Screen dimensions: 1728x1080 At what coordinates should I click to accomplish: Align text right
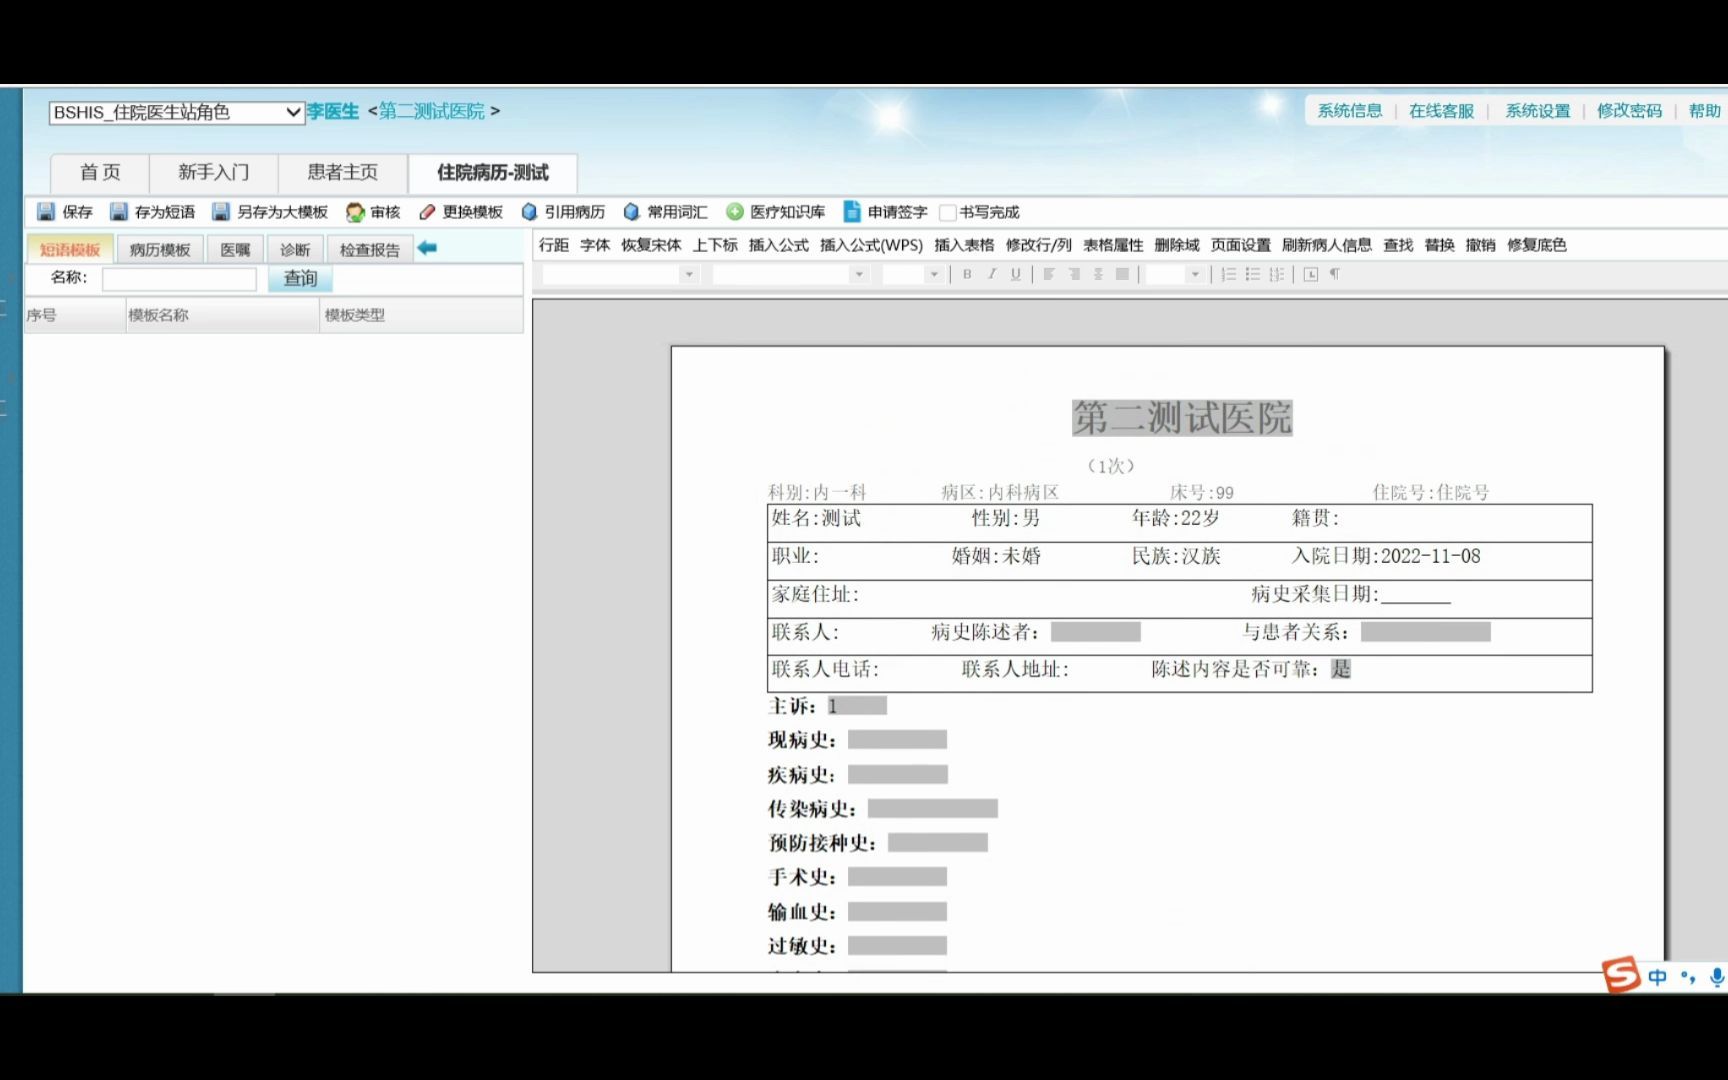1074,274
